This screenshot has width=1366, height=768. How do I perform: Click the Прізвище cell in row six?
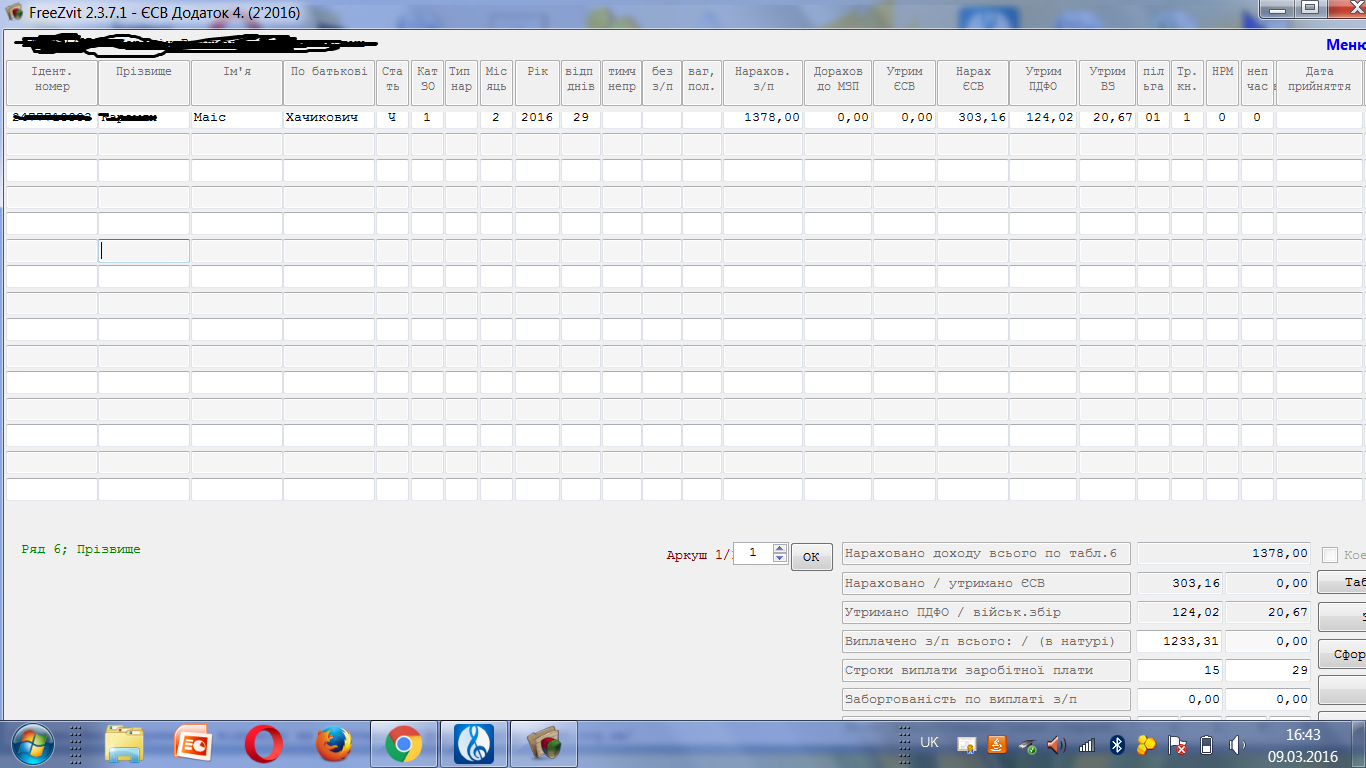144,251
